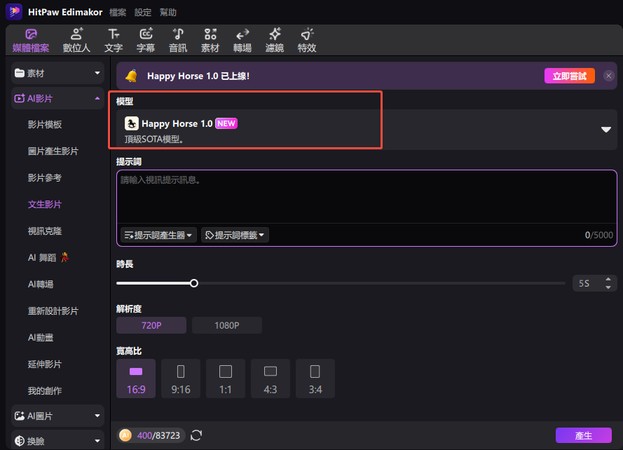This screenshot has height=450, width=623.
Task: Decrease duration with the down stepper arrow
Action: [608, 287]
